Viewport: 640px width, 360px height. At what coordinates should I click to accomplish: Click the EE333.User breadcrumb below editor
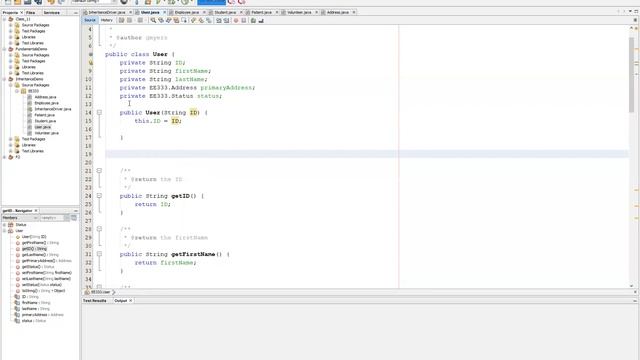pos(100,292)
